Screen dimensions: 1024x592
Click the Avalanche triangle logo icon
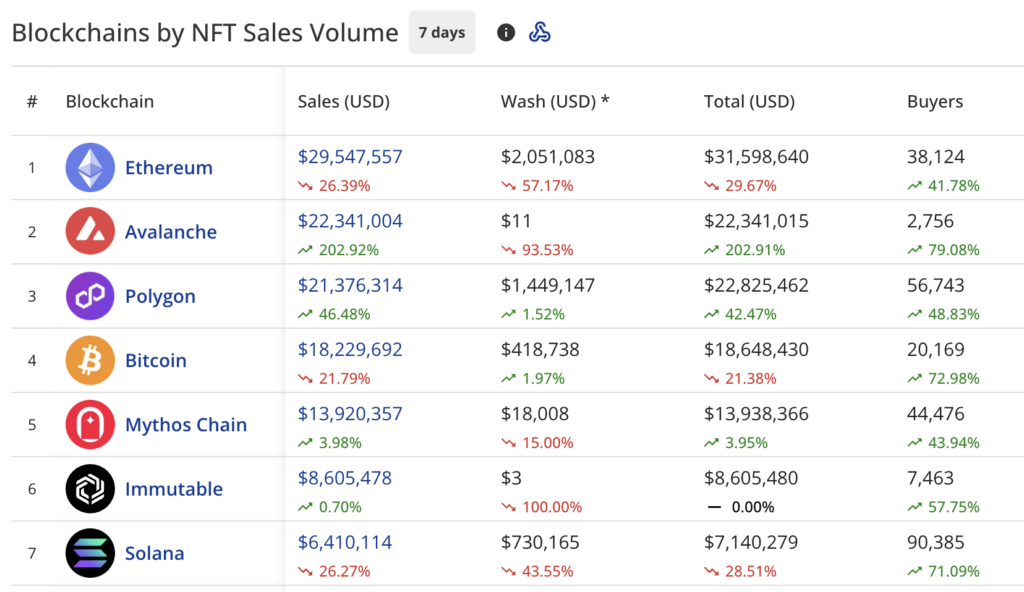click(89, 231)
